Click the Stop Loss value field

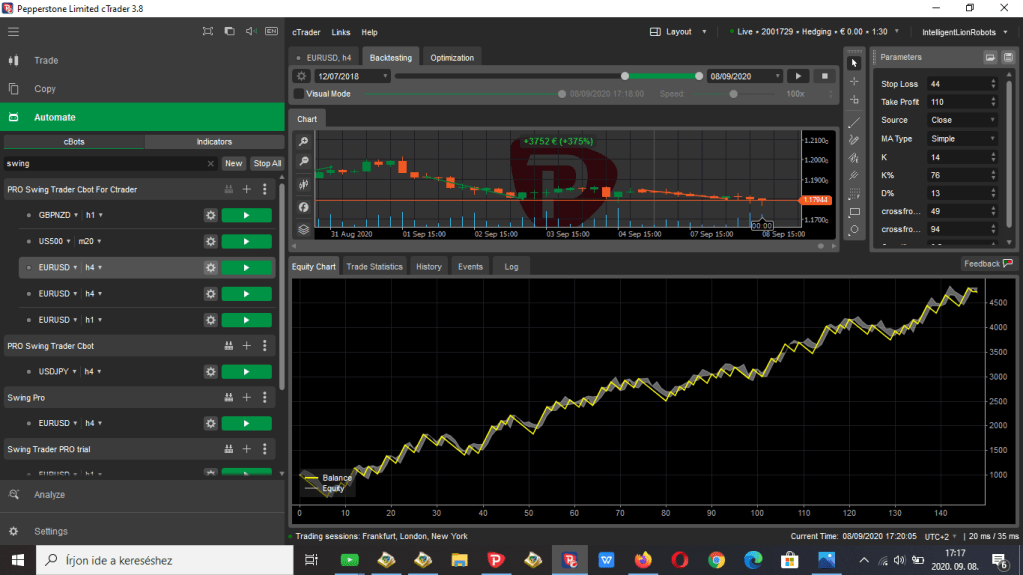pyautogui.click(x=956, y=84)
